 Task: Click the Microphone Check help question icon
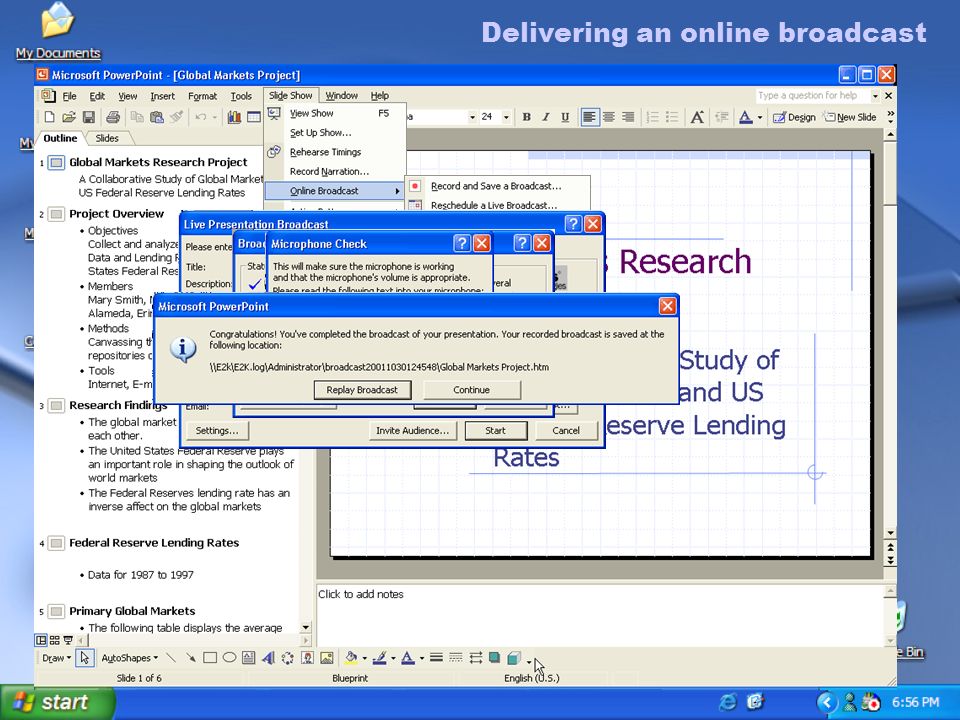pos(462,243)
